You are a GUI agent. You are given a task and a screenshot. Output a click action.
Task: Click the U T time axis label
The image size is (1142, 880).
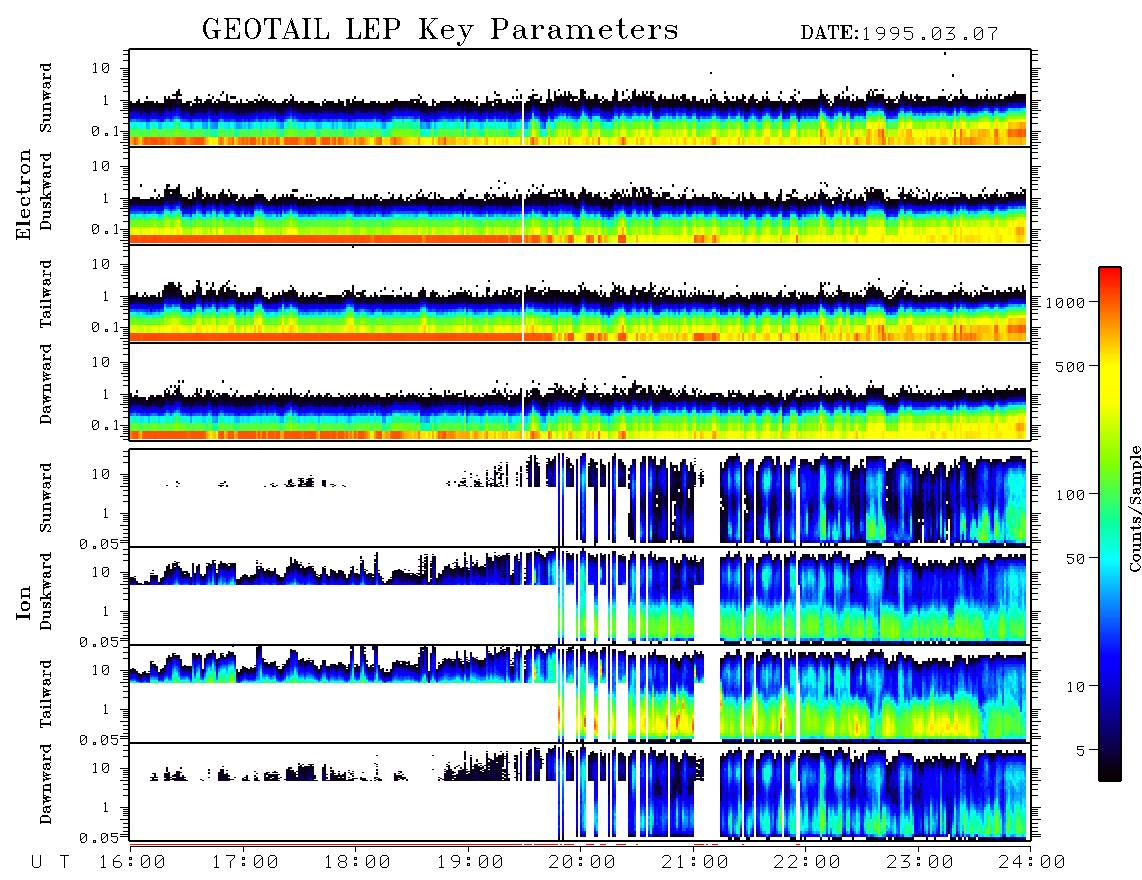51,862
